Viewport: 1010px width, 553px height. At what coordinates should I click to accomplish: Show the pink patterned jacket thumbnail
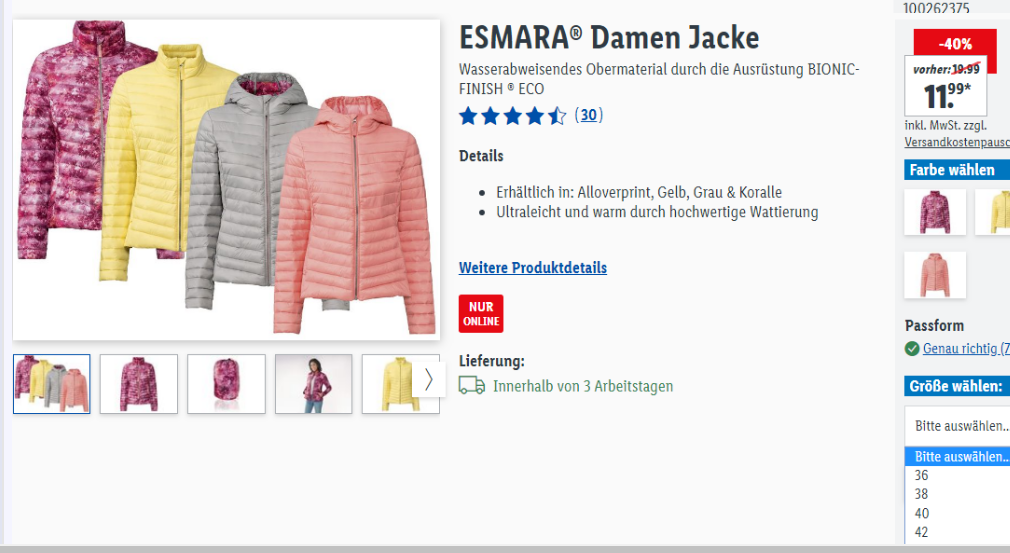point(138,384)
